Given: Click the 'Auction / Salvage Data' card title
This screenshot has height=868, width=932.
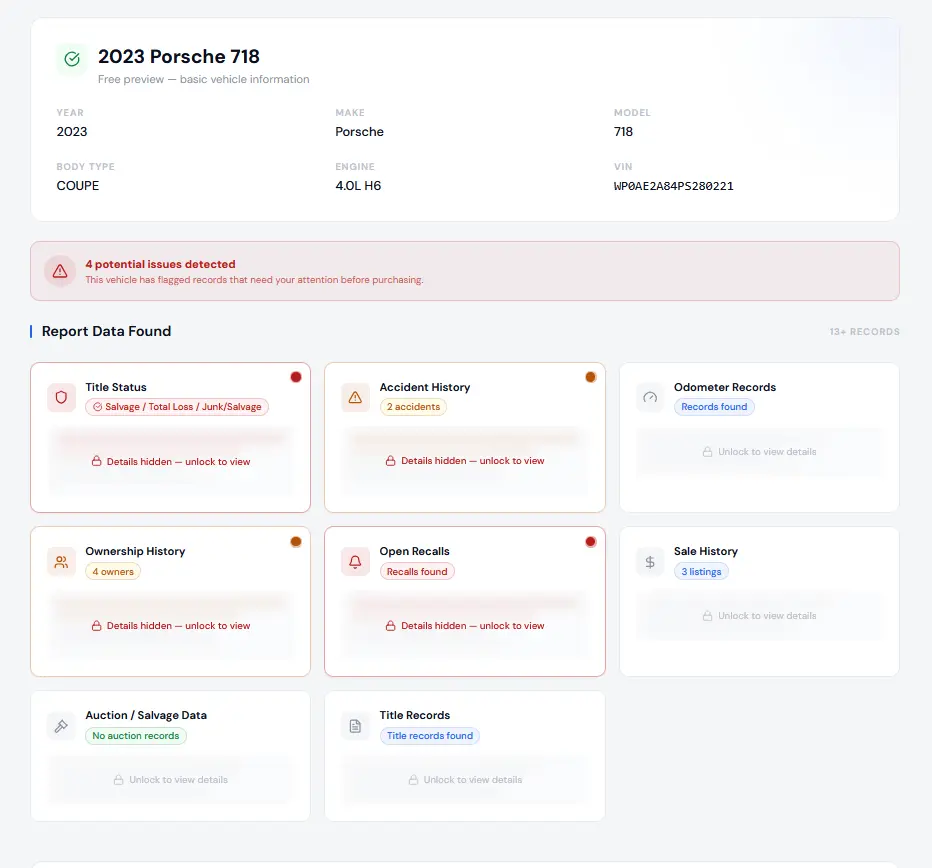Looking at the screenshot, I should click(x=146, y=715).
